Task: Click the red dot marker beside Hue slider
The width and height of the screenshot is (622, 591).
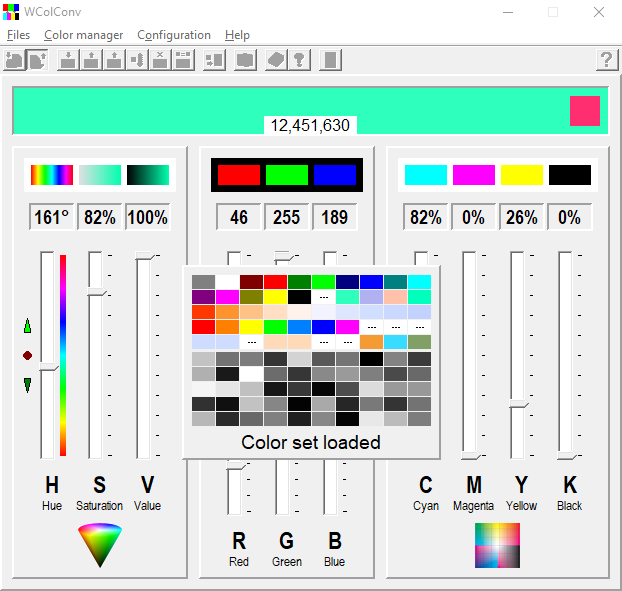Action: point(27,355)
